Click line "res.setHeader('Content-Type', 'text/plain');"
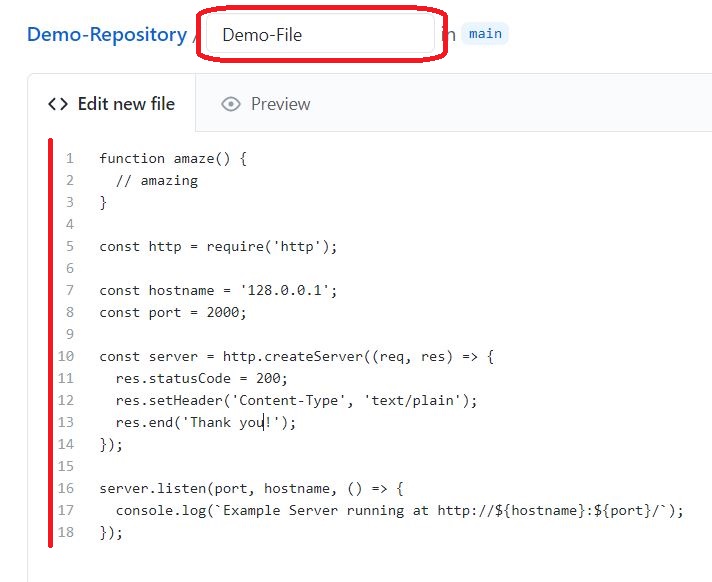The height and width of the screenshot is (582, 712). (297, 401)
